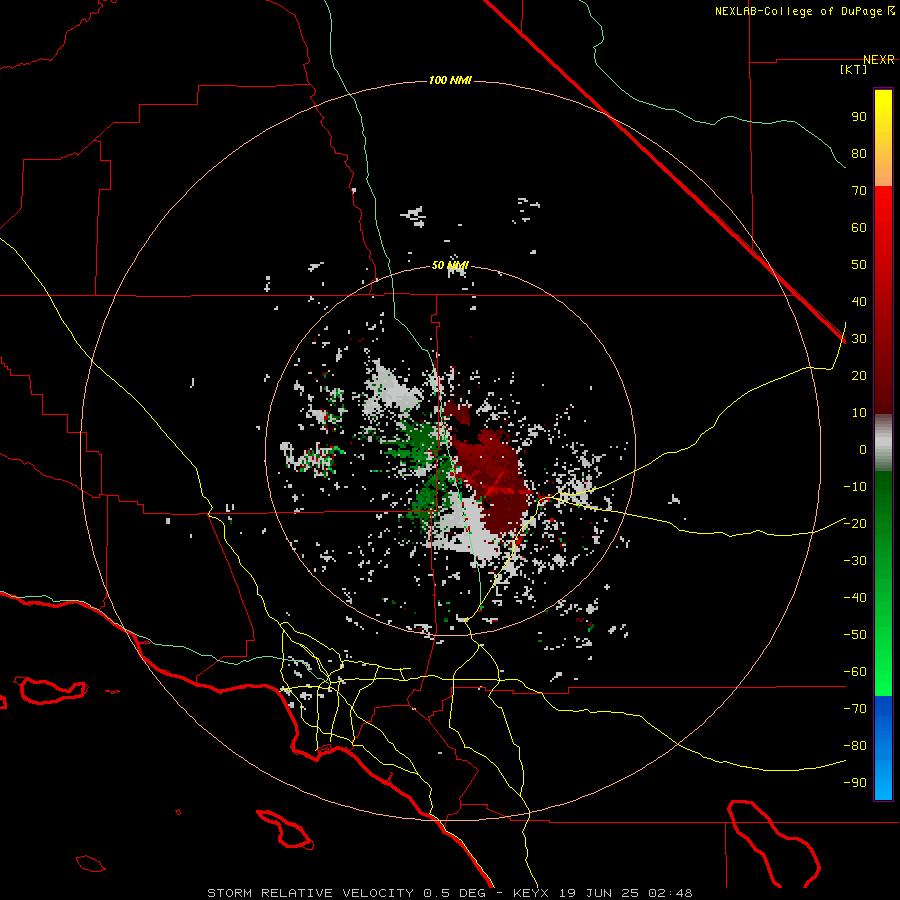Click the 80 value on the velocity scale
This screenshot has width=900, height=900.
(x=859, y=153)
